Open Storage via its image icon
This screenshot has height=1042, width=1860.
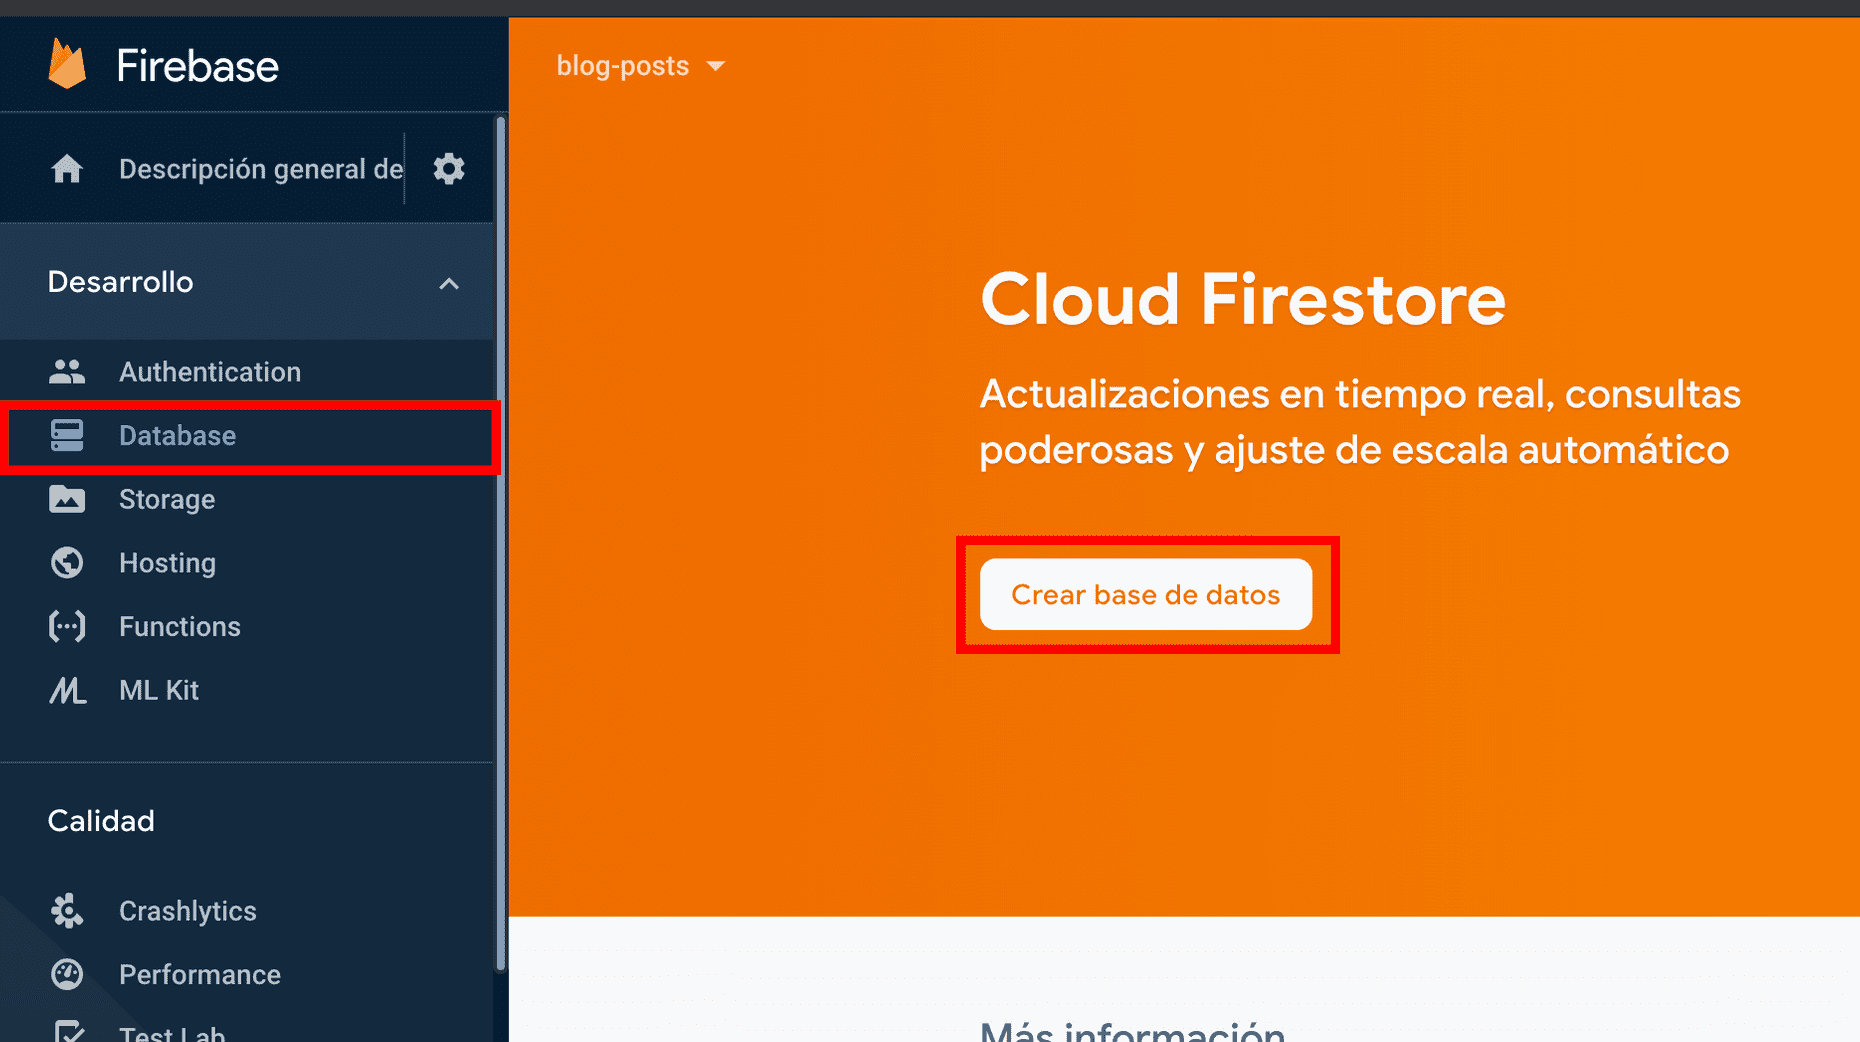(x=67, y=499)
